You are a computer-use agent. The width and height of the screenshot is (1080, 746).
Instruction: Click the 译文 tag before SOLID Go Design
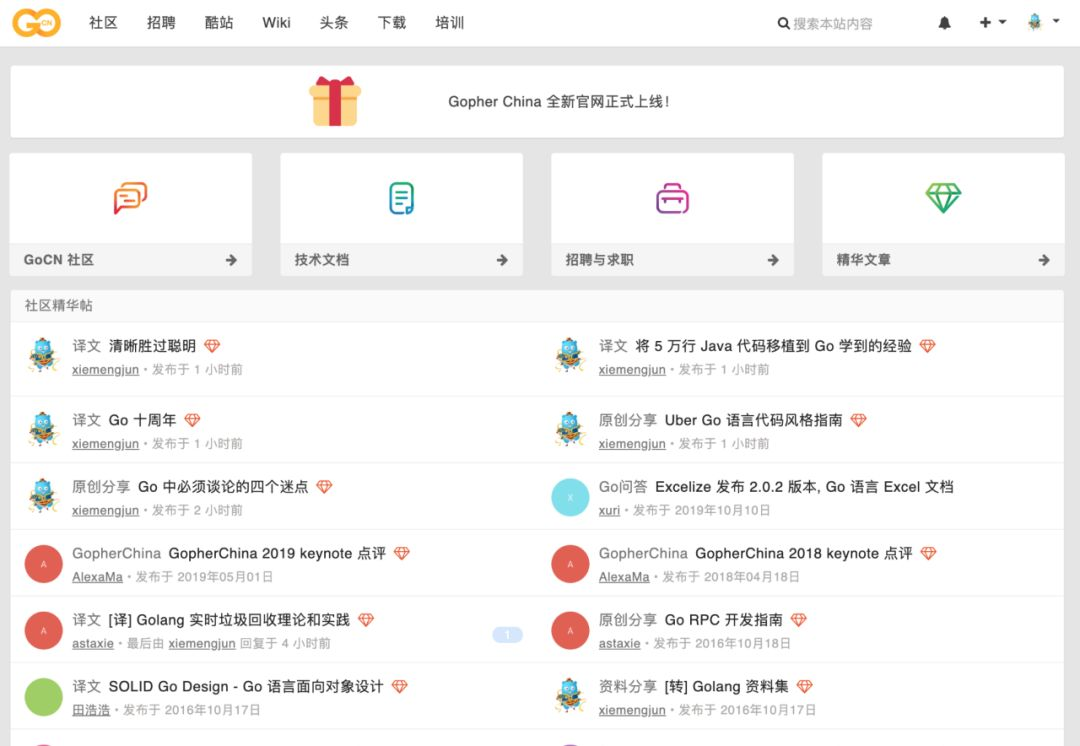point(87,687)
